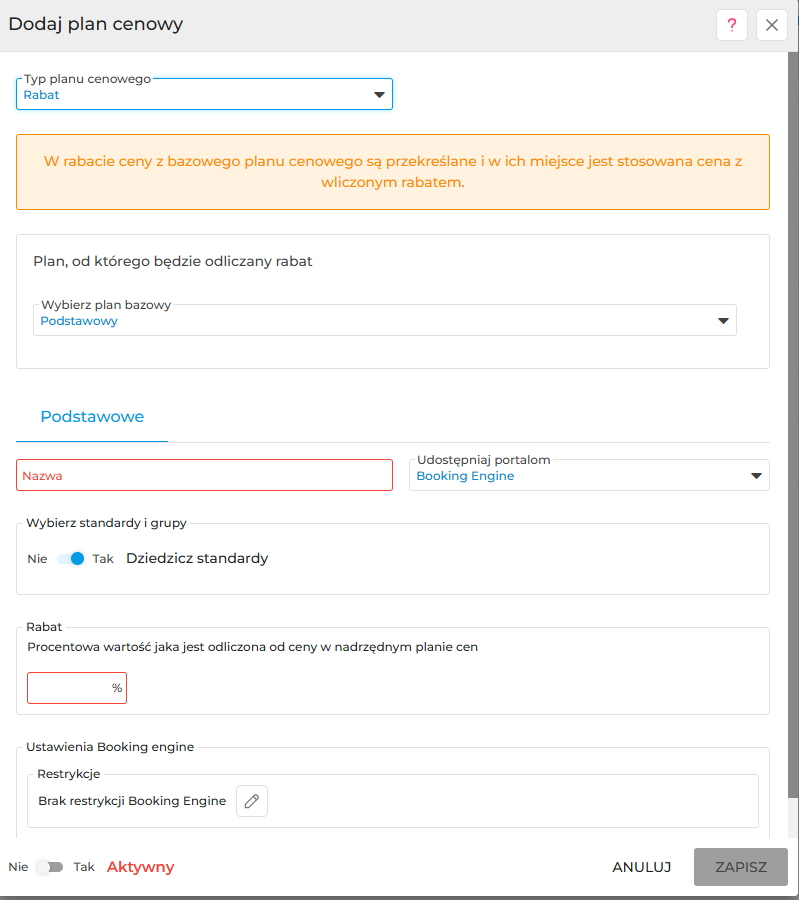Viewport: 799px width, 900px height.
Task: Open help via the question mark icon
Action: click(732, 25)
